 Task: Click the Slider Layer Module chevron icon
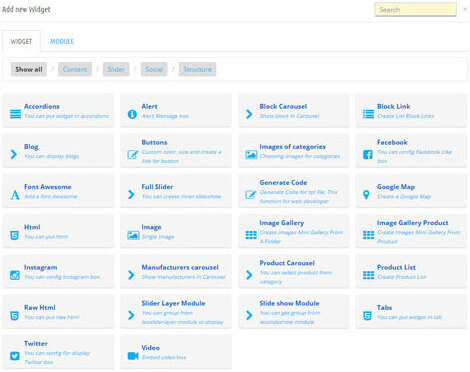coord(131,315)
